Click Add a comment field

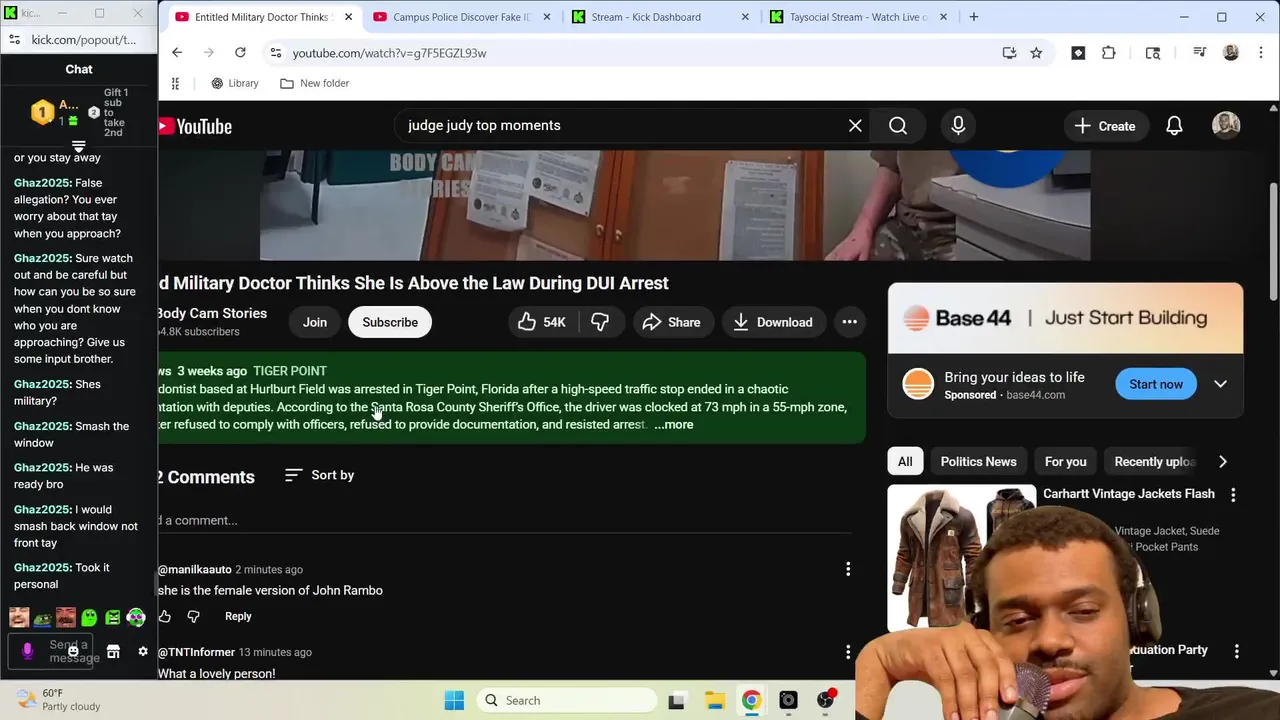point(505,520)
